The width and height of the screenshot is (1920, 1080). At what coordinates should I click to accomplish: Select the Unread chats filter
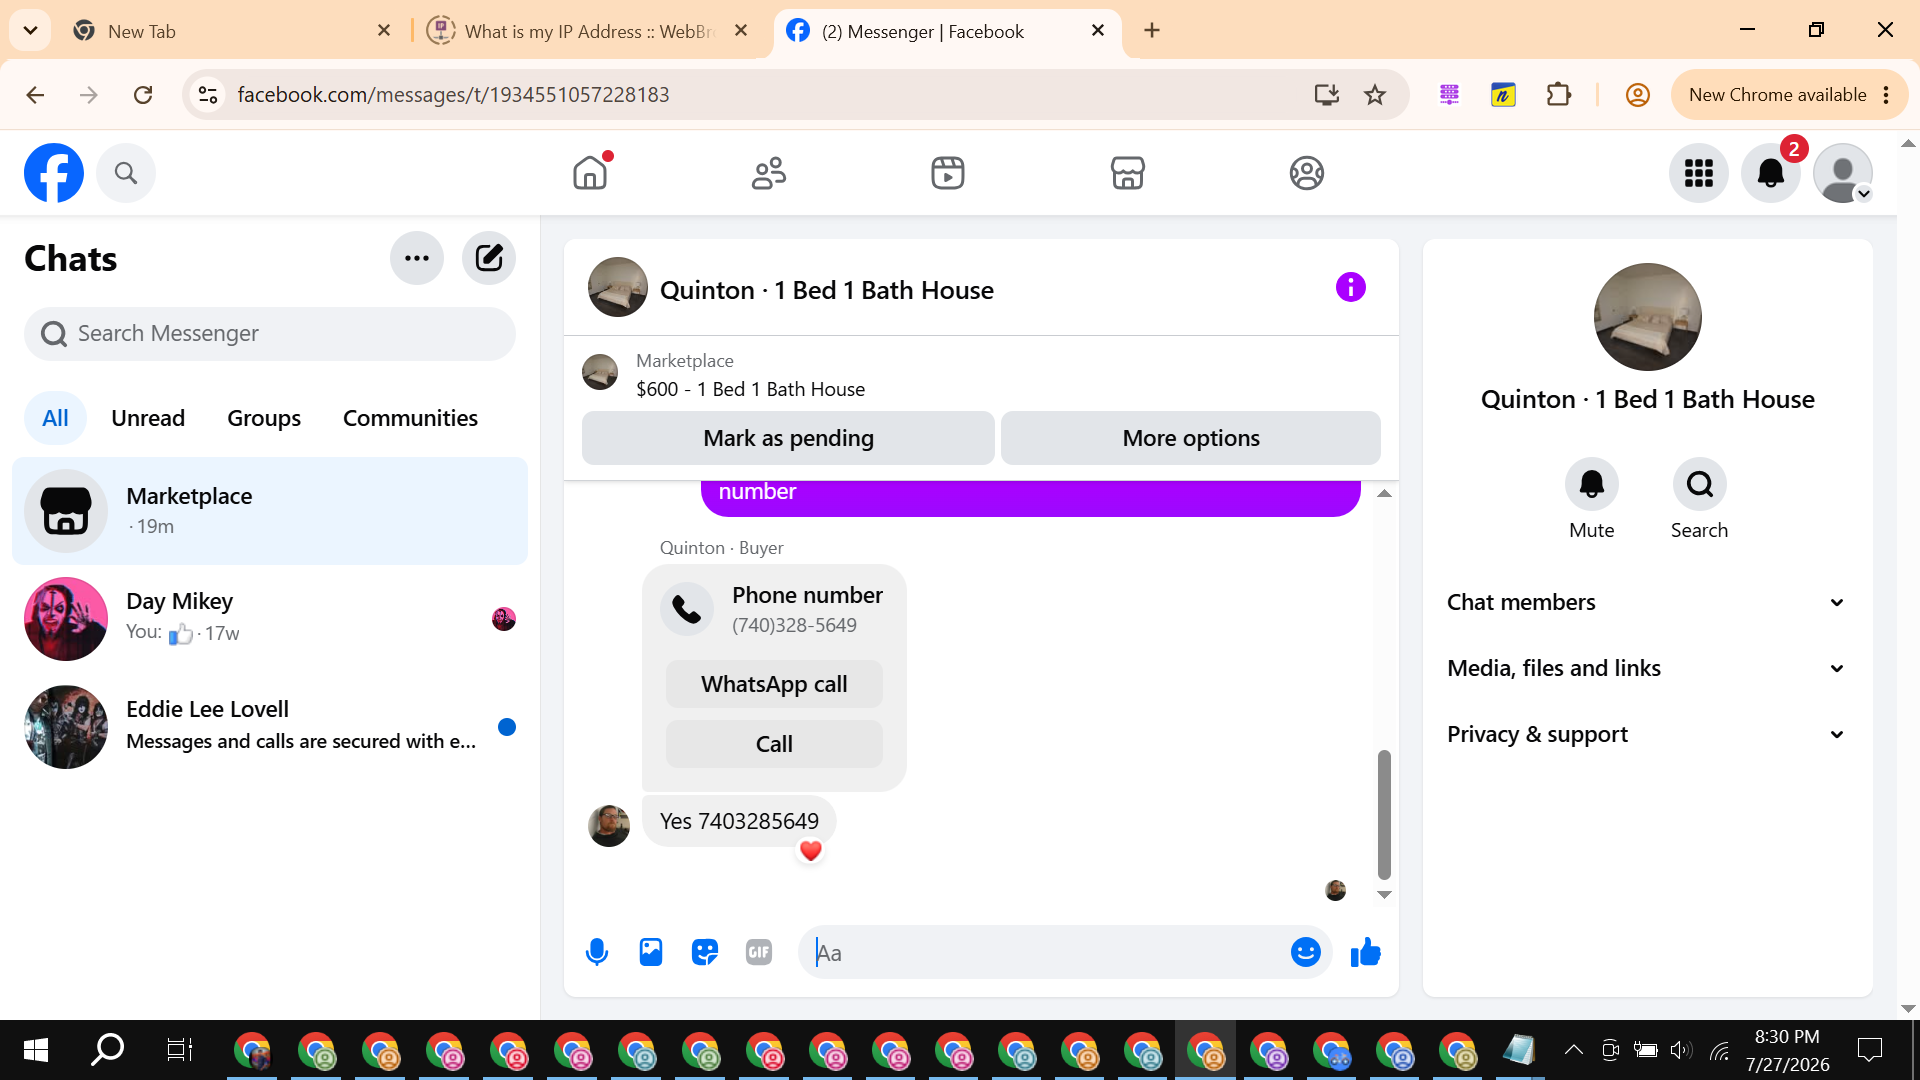click(x=148, y=418)
